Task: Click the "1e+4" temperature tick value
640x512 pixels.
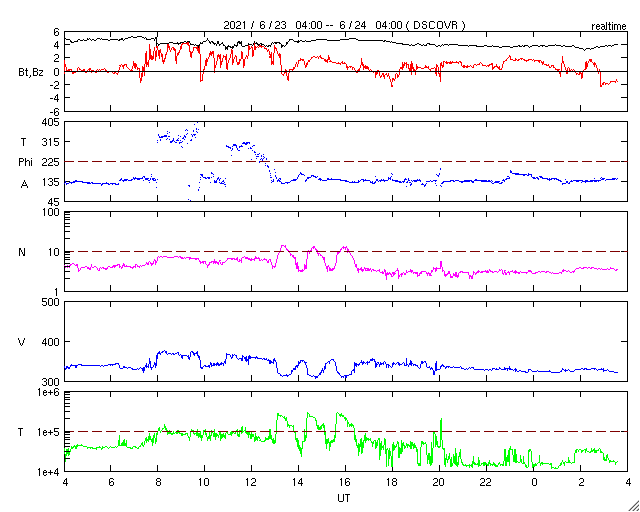Action: click(x=48, y=472)
